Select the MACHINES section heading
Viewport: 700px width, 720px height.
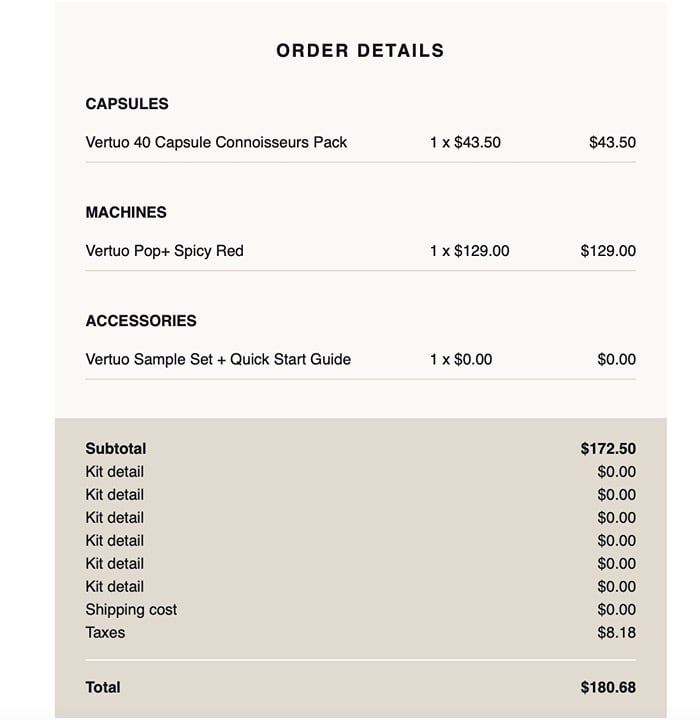pyautogui.click(x=126, y=212)
